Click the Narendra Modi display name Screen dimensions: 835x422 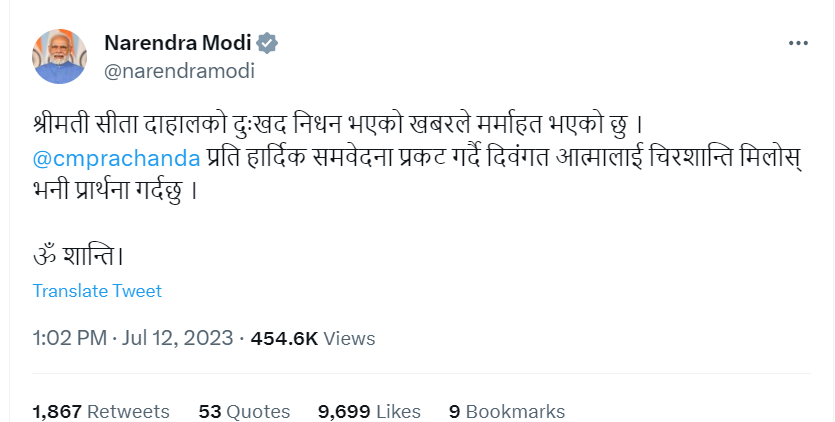point(178,44)
